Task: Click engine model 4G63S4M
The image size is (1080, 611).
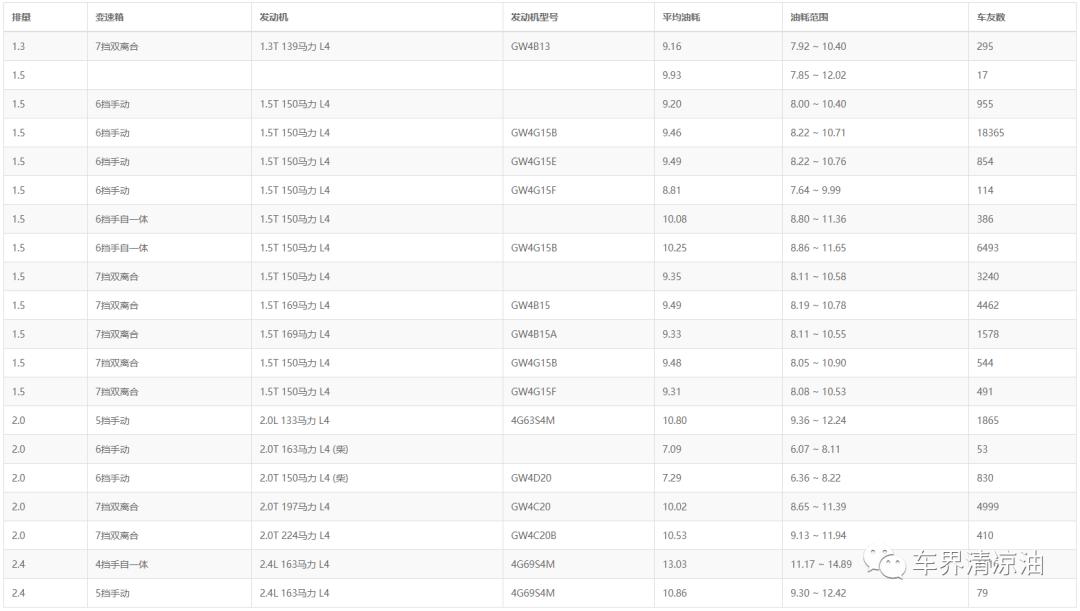Action: pos(532,421)
